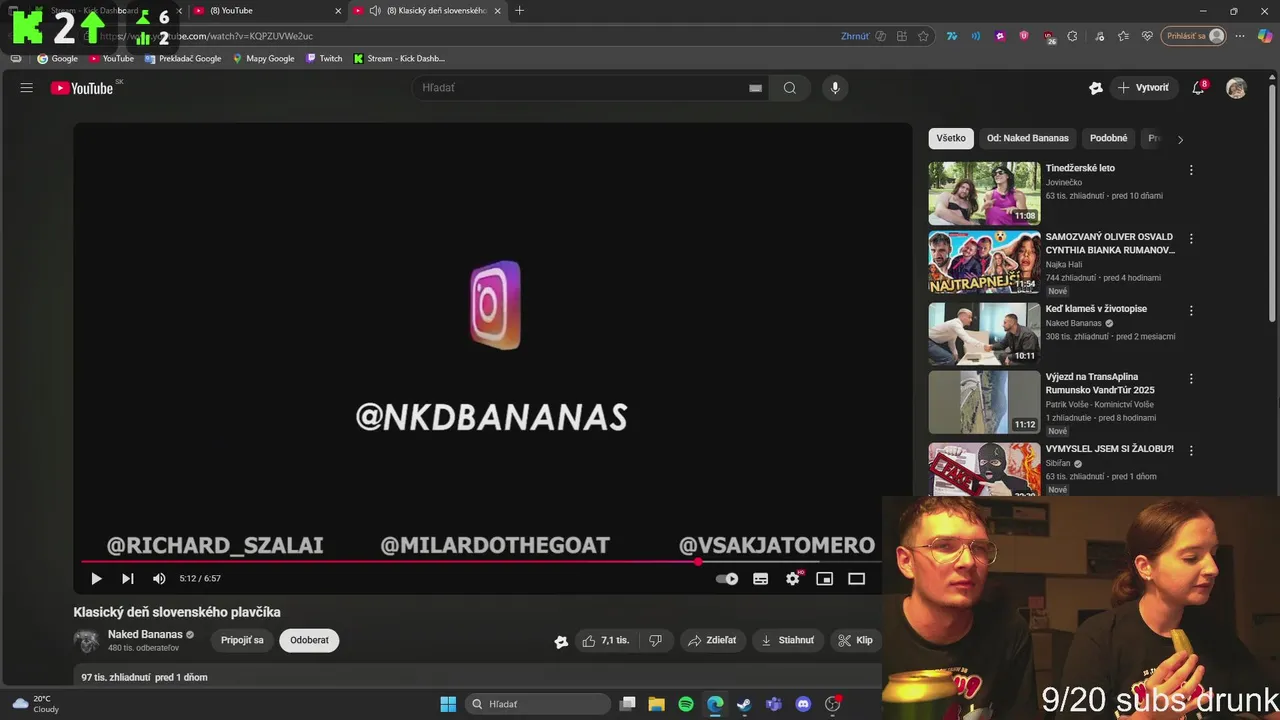
Task: Switch to the (8) YouTube browser tab
Action: point(265,11)
